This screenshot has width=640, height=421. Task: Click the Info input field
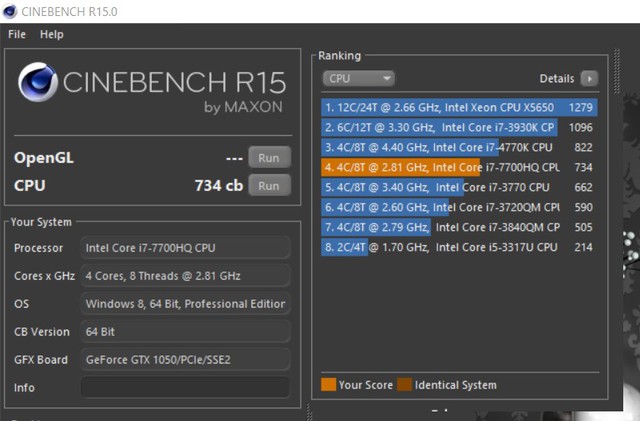pos(186,388)
